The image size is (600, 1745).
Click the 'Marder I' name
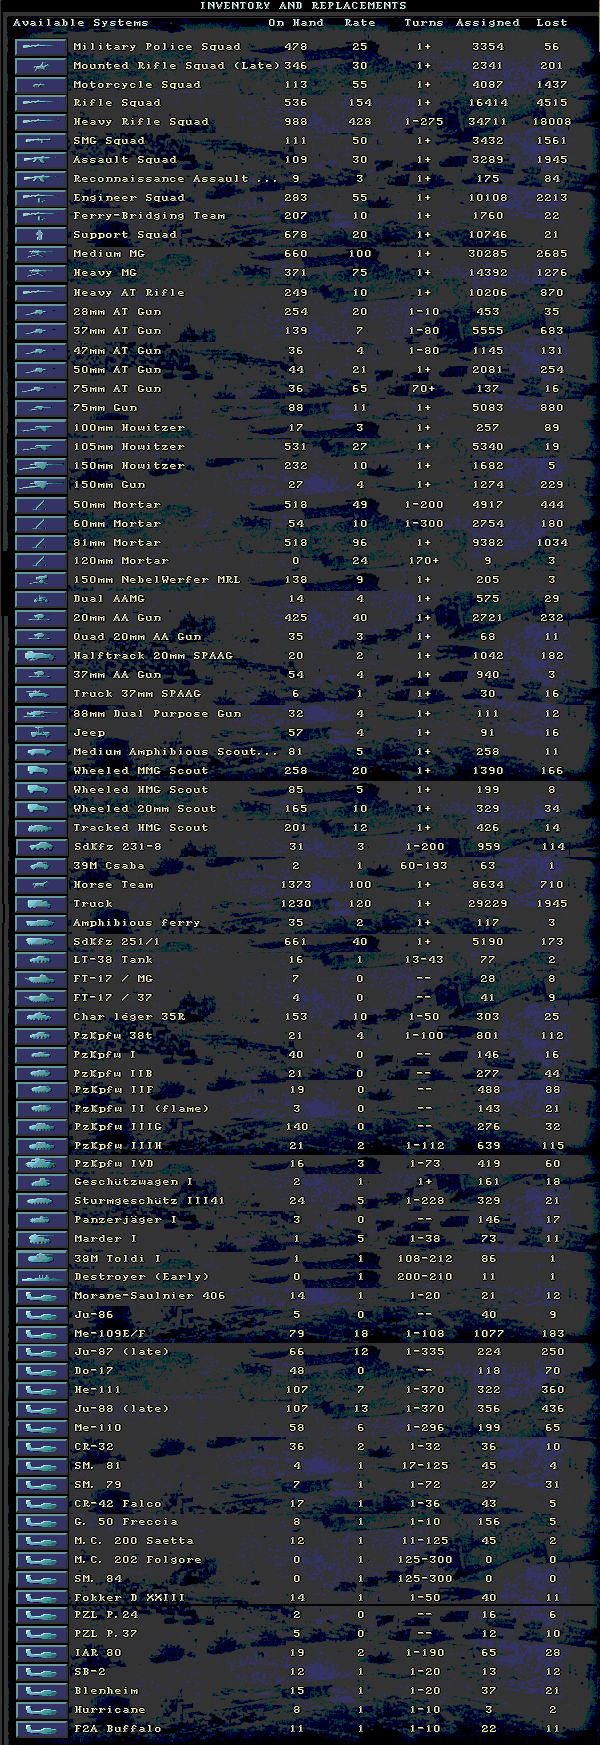click(x=105, y=1239)
